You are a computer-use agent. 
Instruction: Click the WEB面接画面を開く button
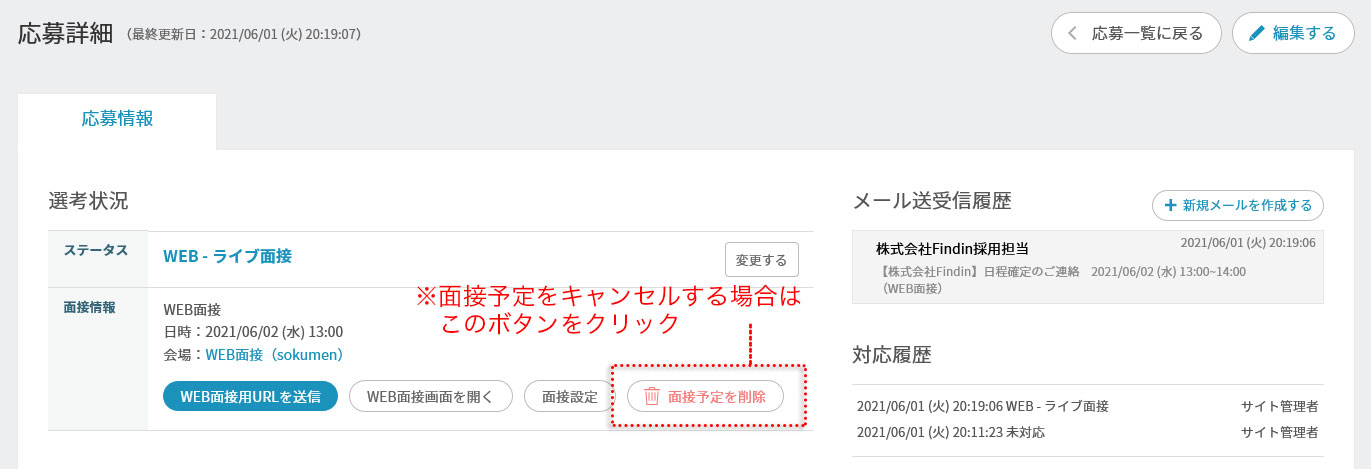pyautogui.click(x=430, y=396)
